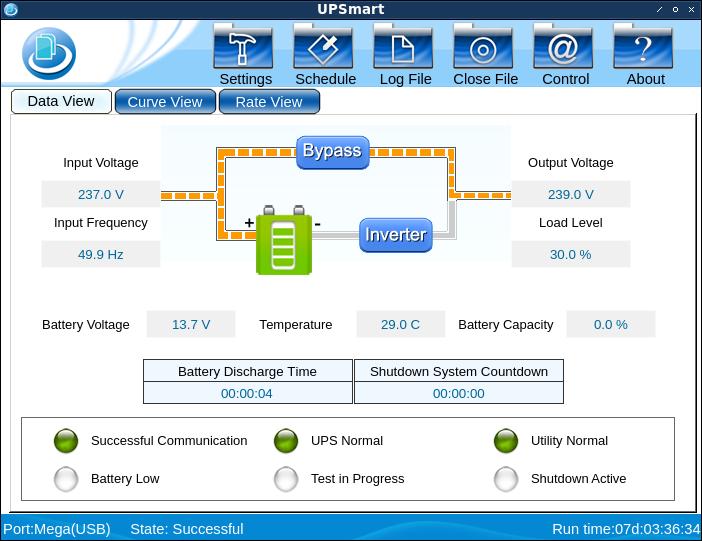Switch to the Data View tab
Screen dimensions: 702x541
coord(61,101)
